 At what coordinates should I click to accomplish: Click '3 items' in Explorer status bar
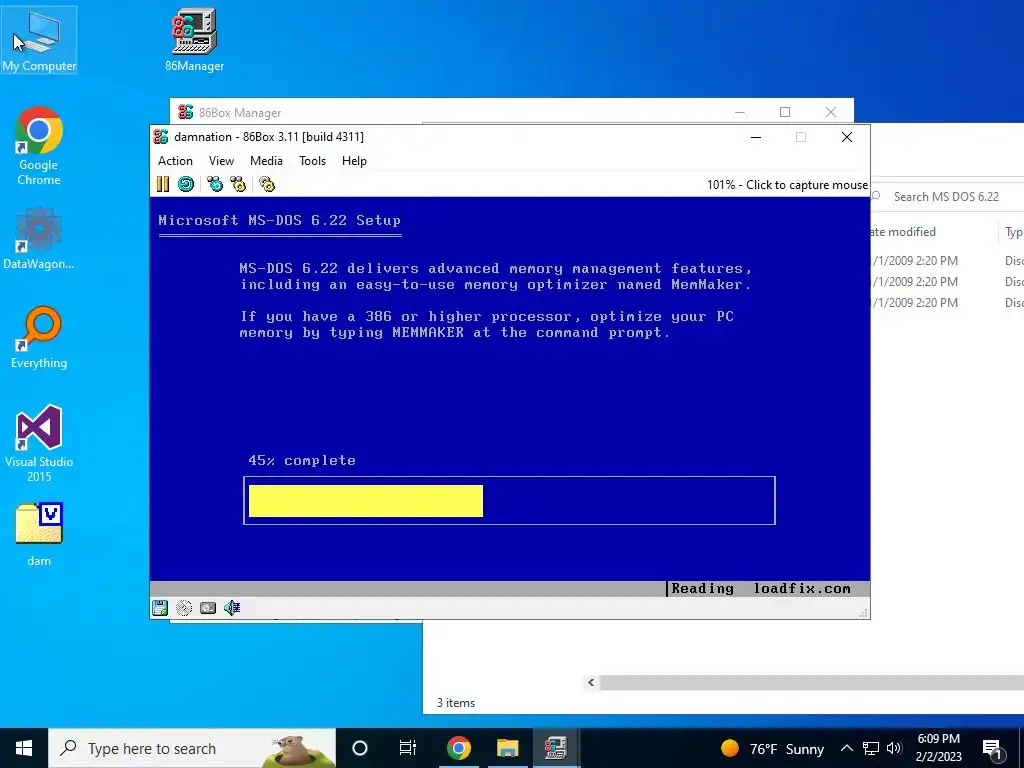point(456,703)
